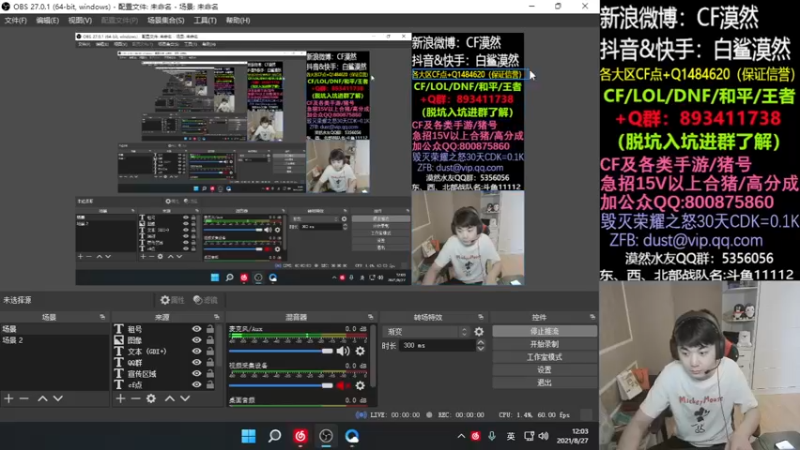
Task: Move the scene down in the Scenes list
Action: [x=58, y=398]
